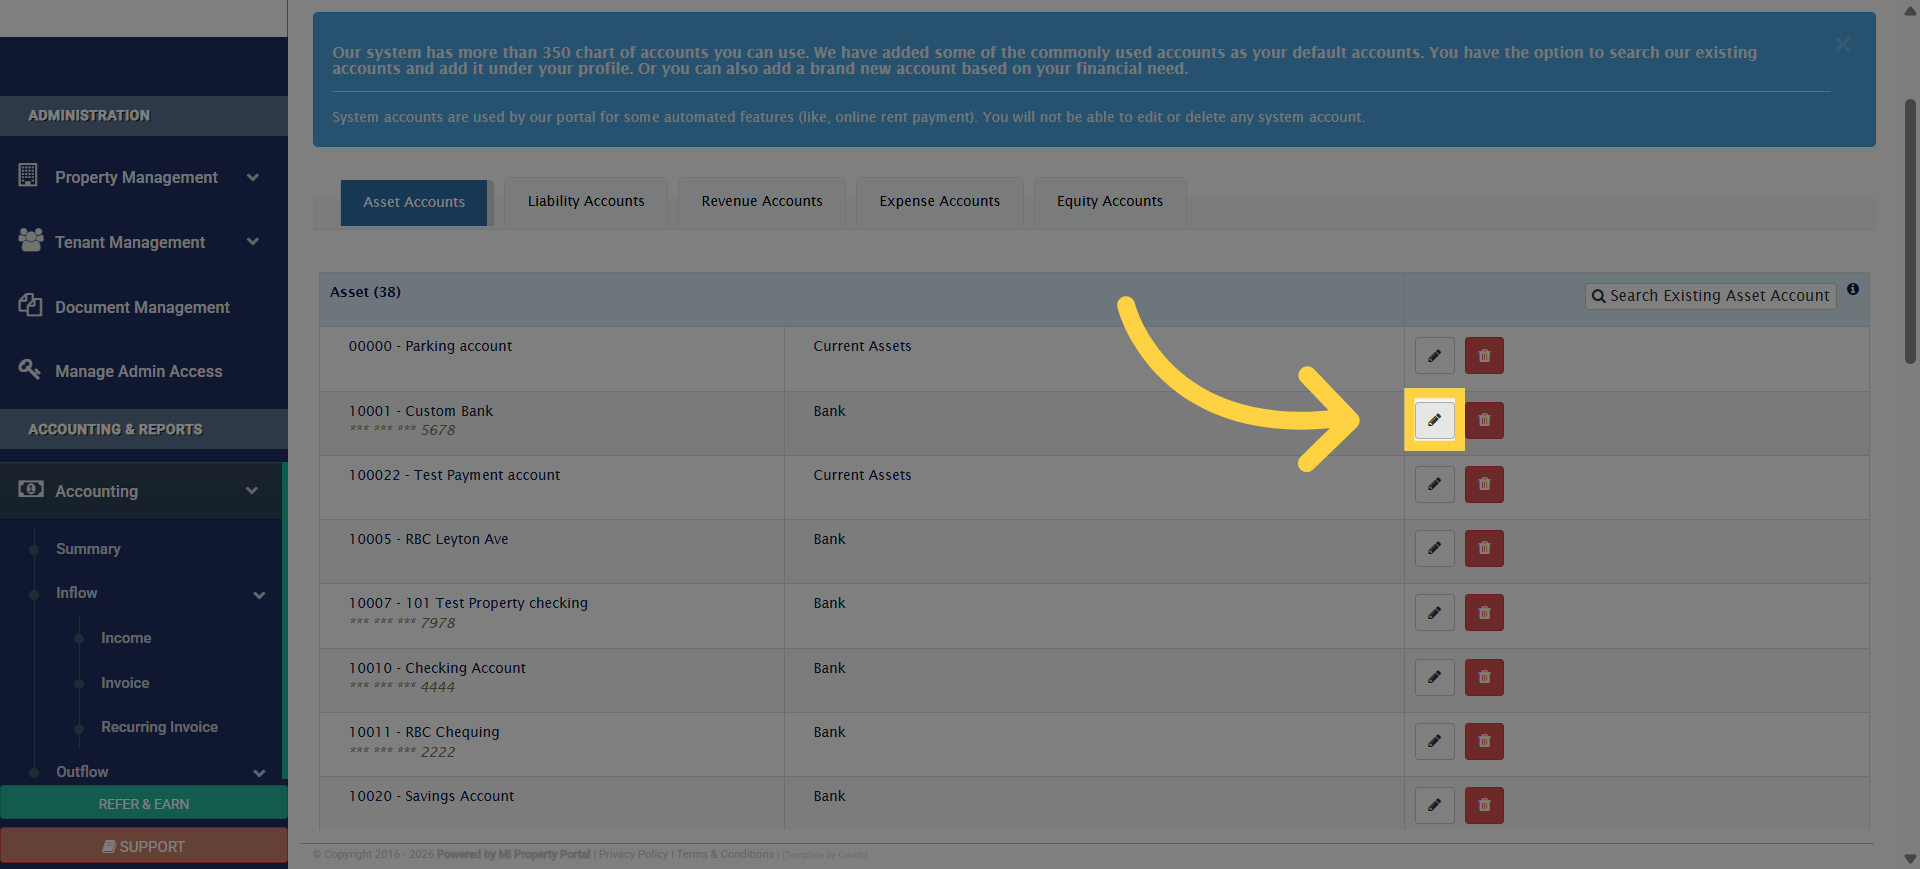Switch to the Revenue Accounts tab
Viewport: 1920px width, 869px height.
[x=762, y=201]
